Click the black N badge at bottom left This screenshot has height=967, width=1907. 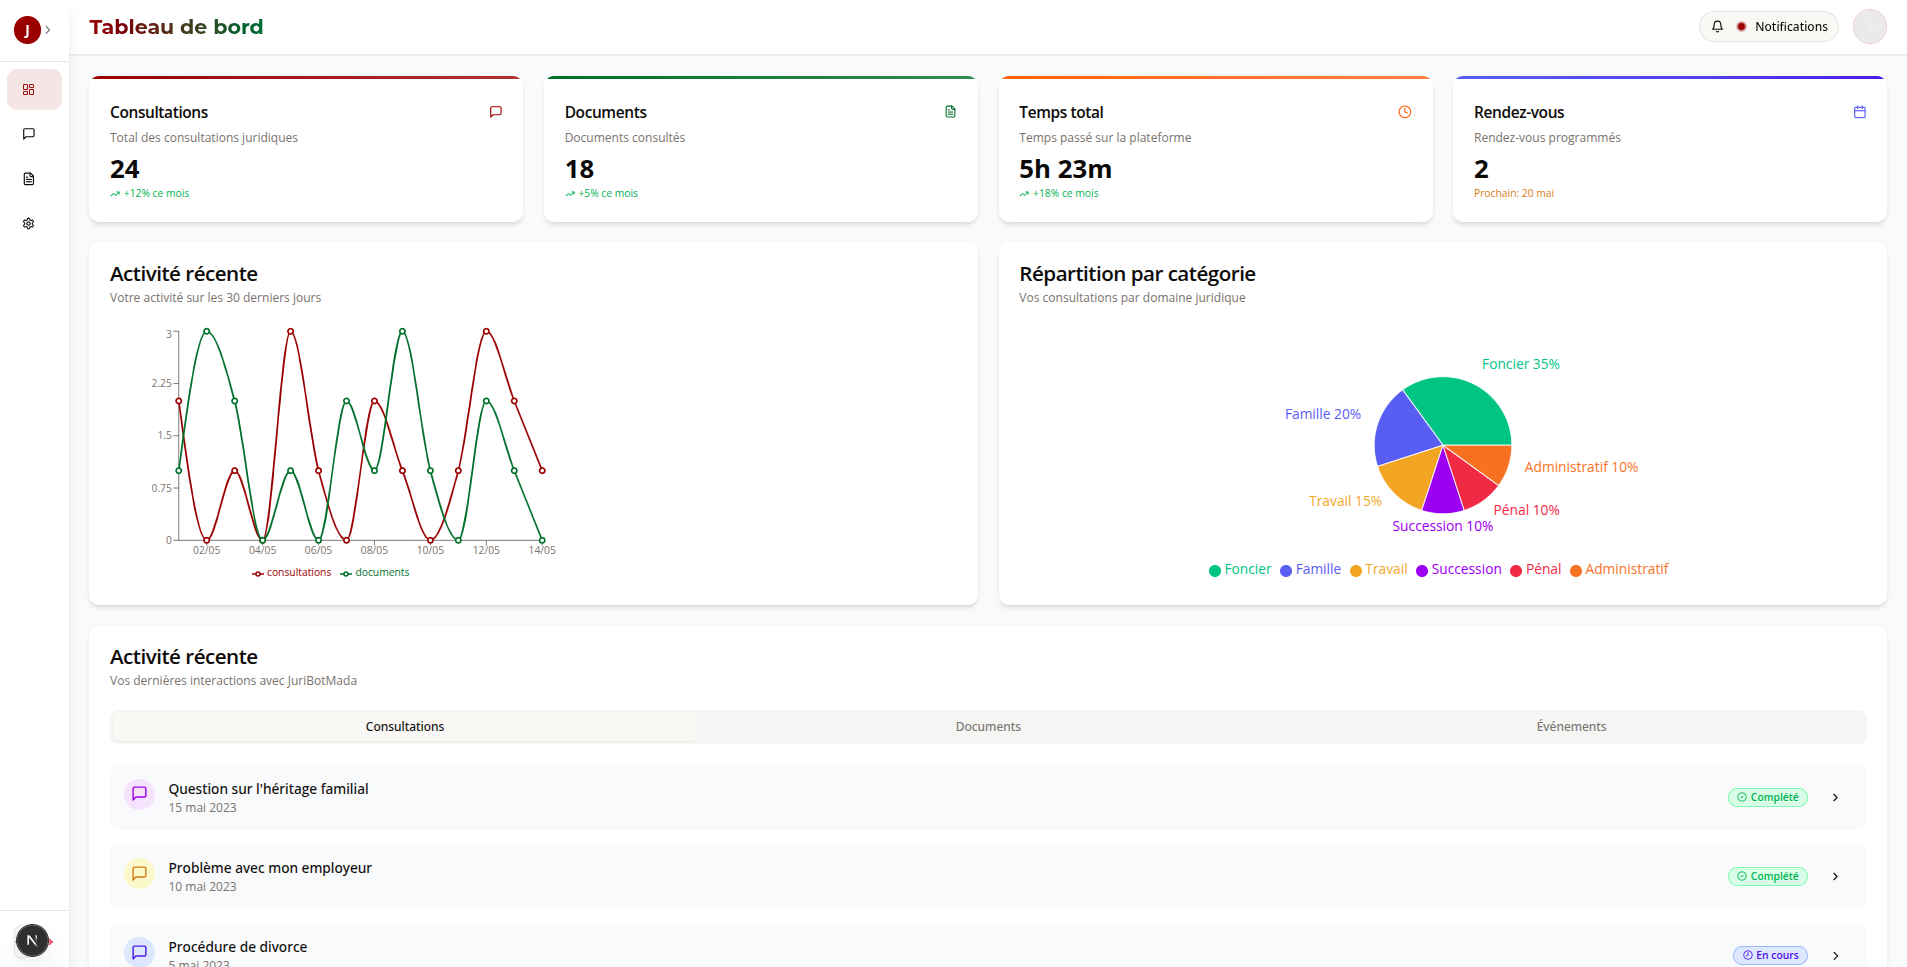point(32,940)
